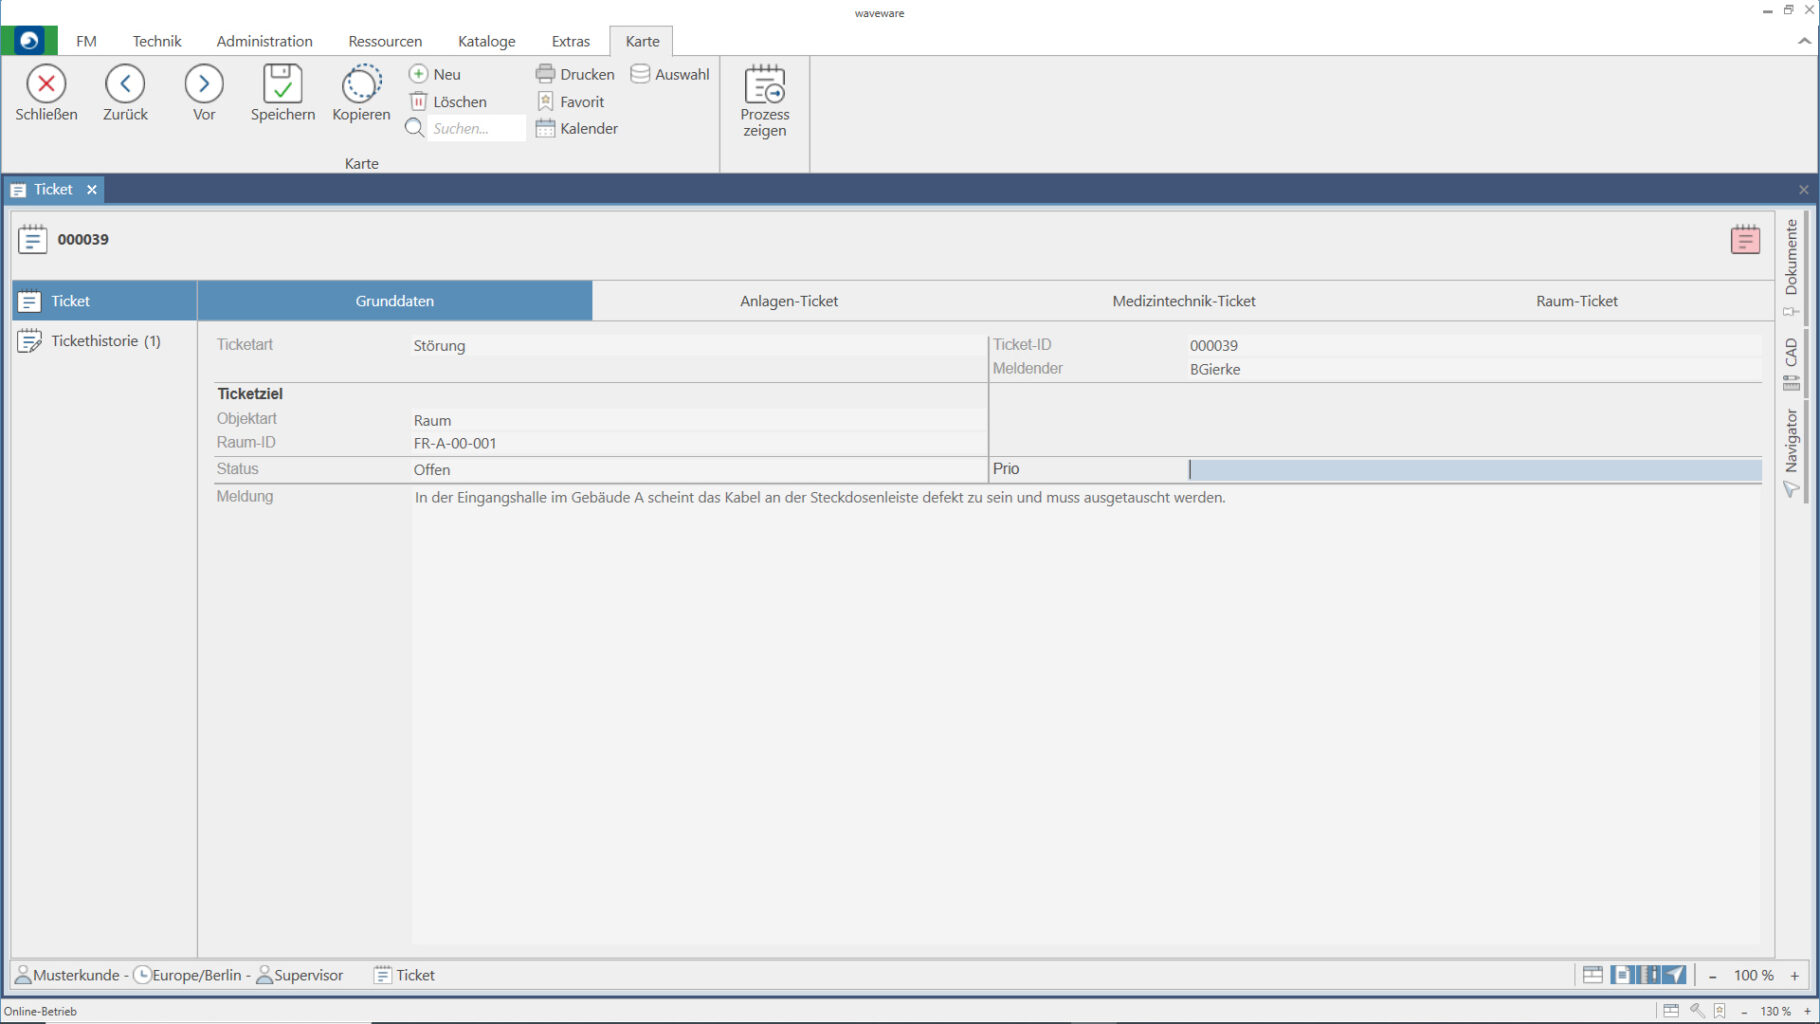Click the Schließen icon in the ribbon
Screen dimensions: 1820x1024
pyautogui.click(x=46, y=84)
